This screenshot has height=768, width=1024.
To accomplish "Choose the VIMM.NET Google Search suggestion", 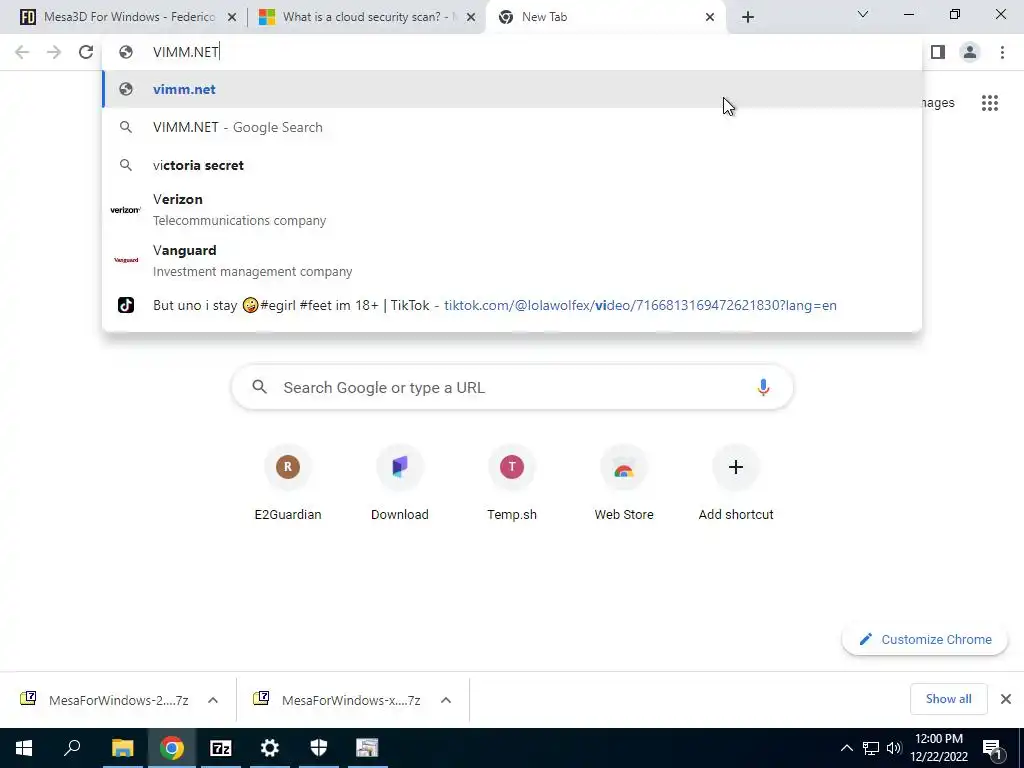I will [x=512, y=127].
